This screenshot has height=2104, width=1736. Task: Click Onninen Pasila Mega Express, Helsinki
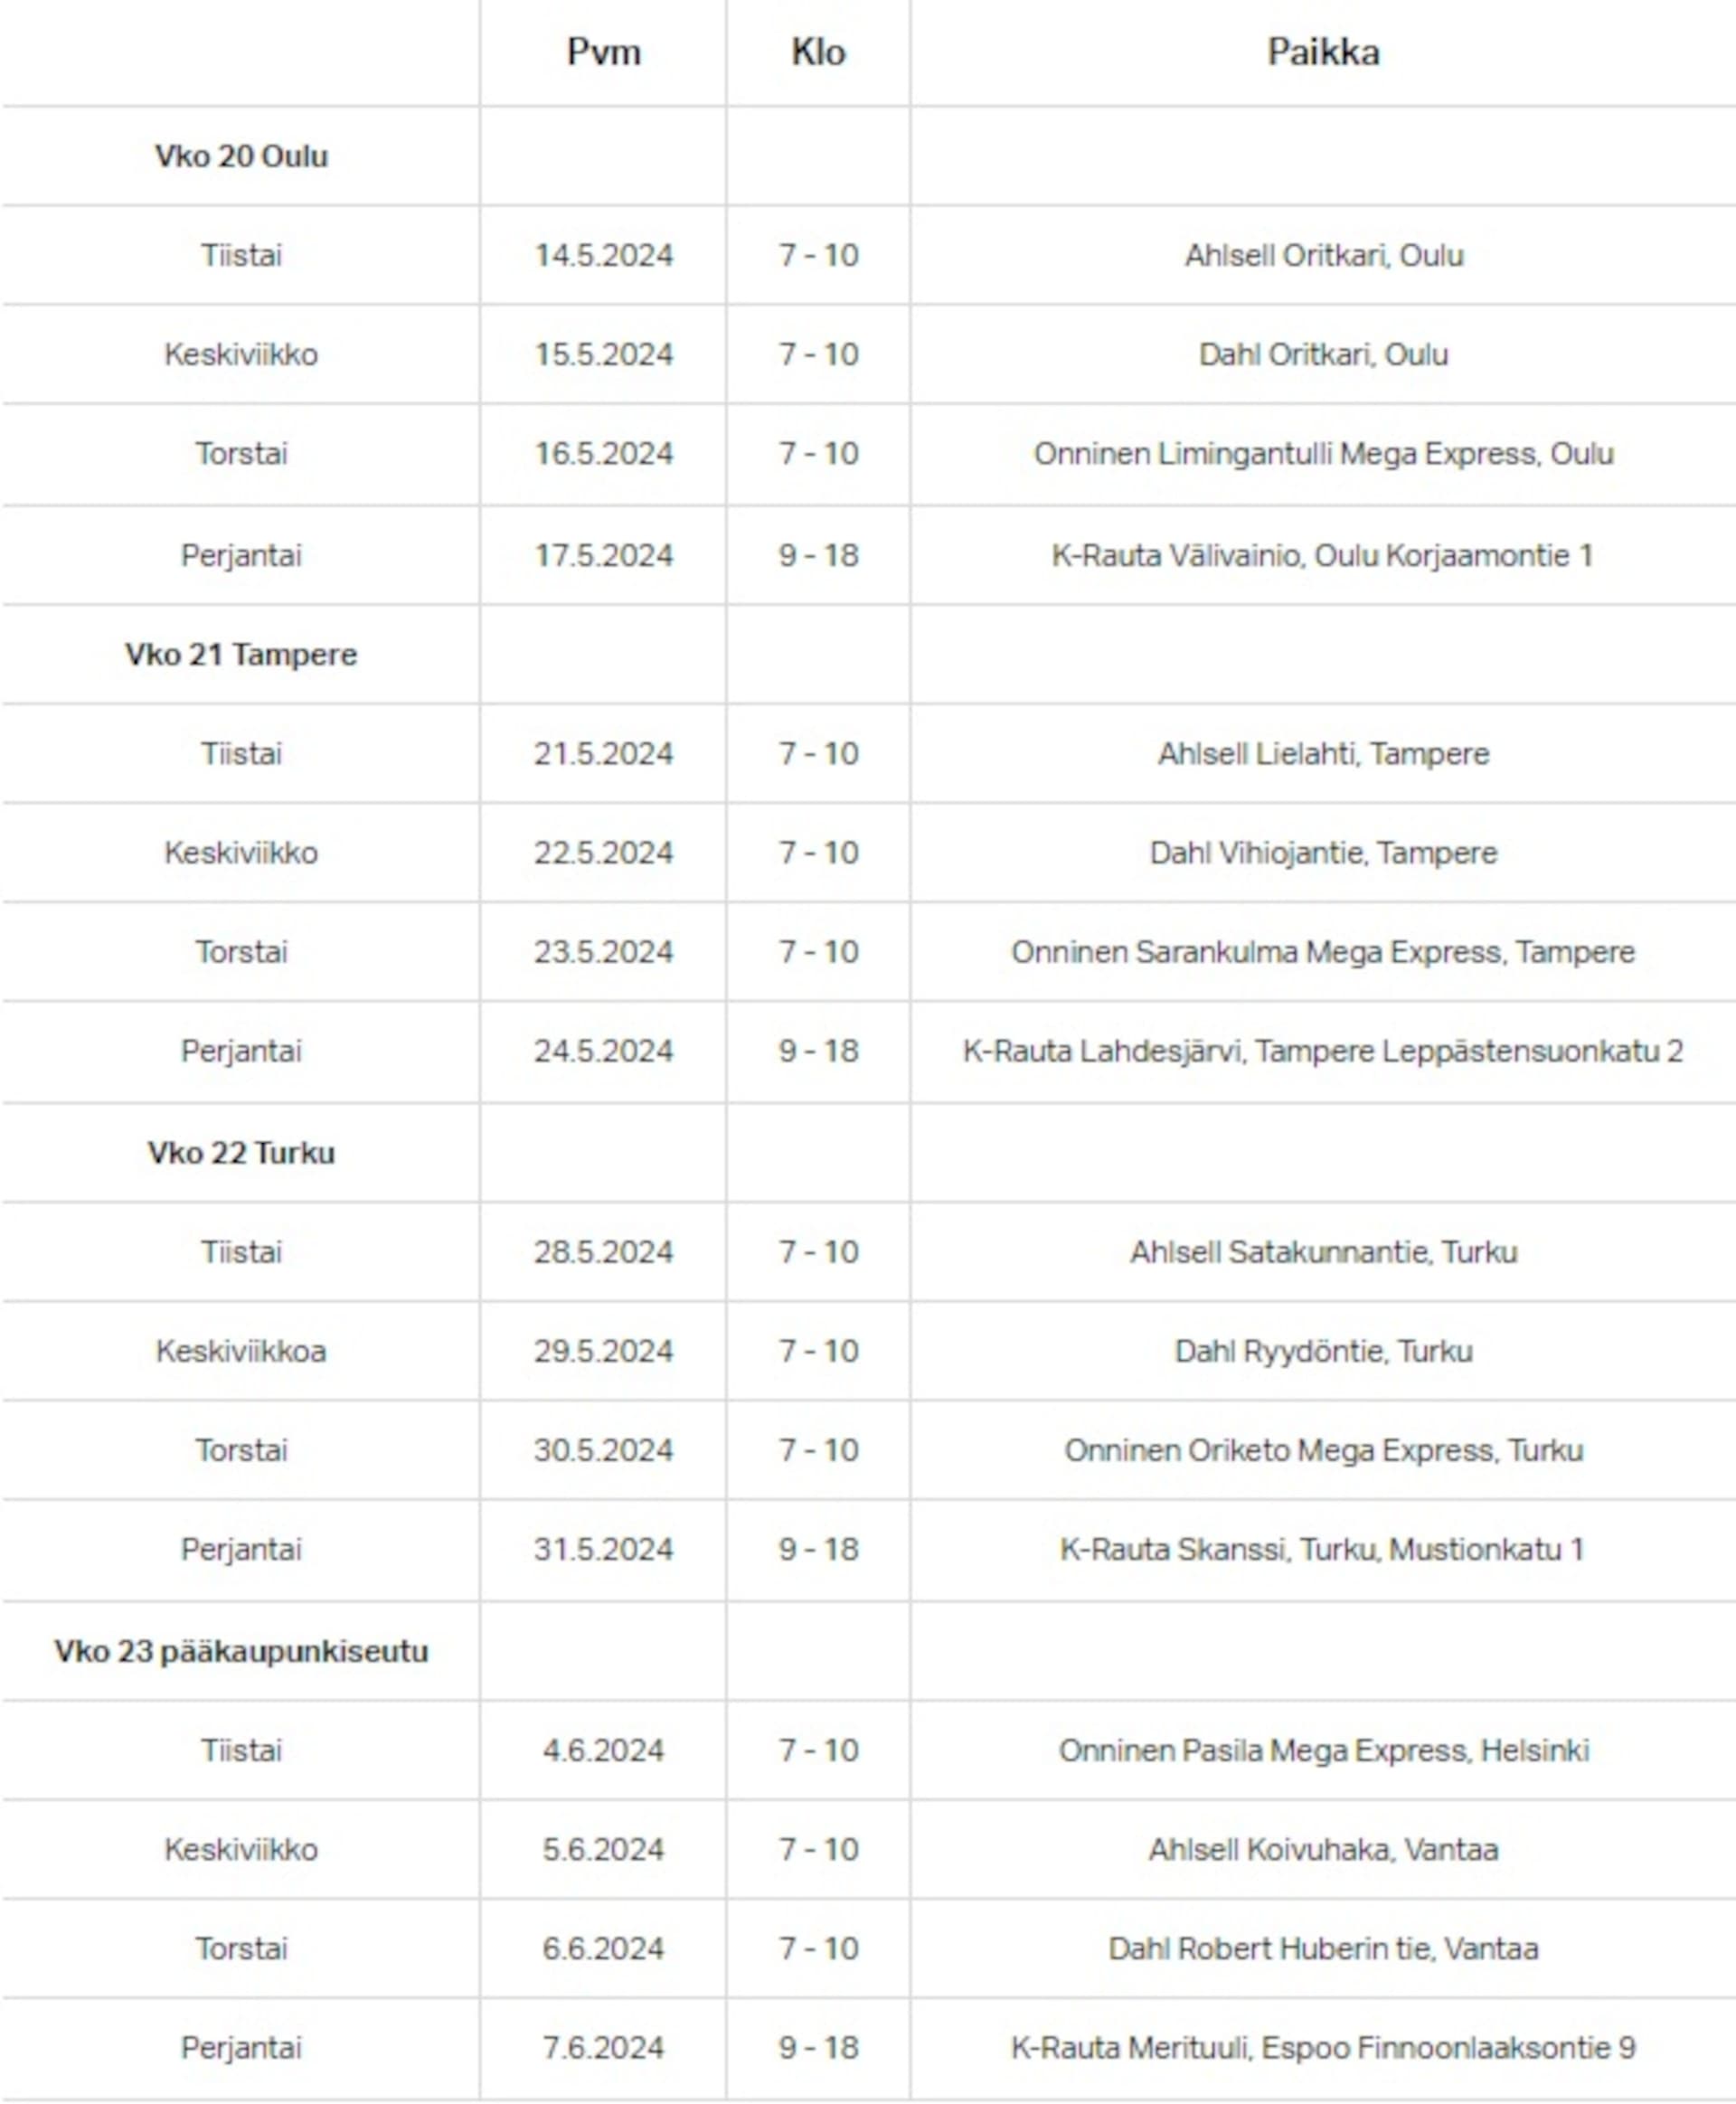coord(1323,1750)
